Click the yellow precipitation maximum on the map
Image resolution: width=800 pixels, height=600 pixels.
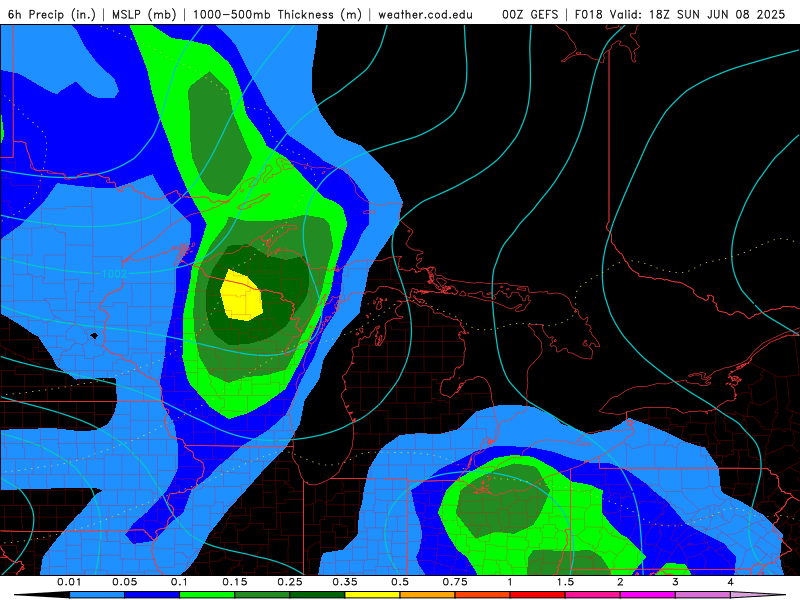(241, 296)
